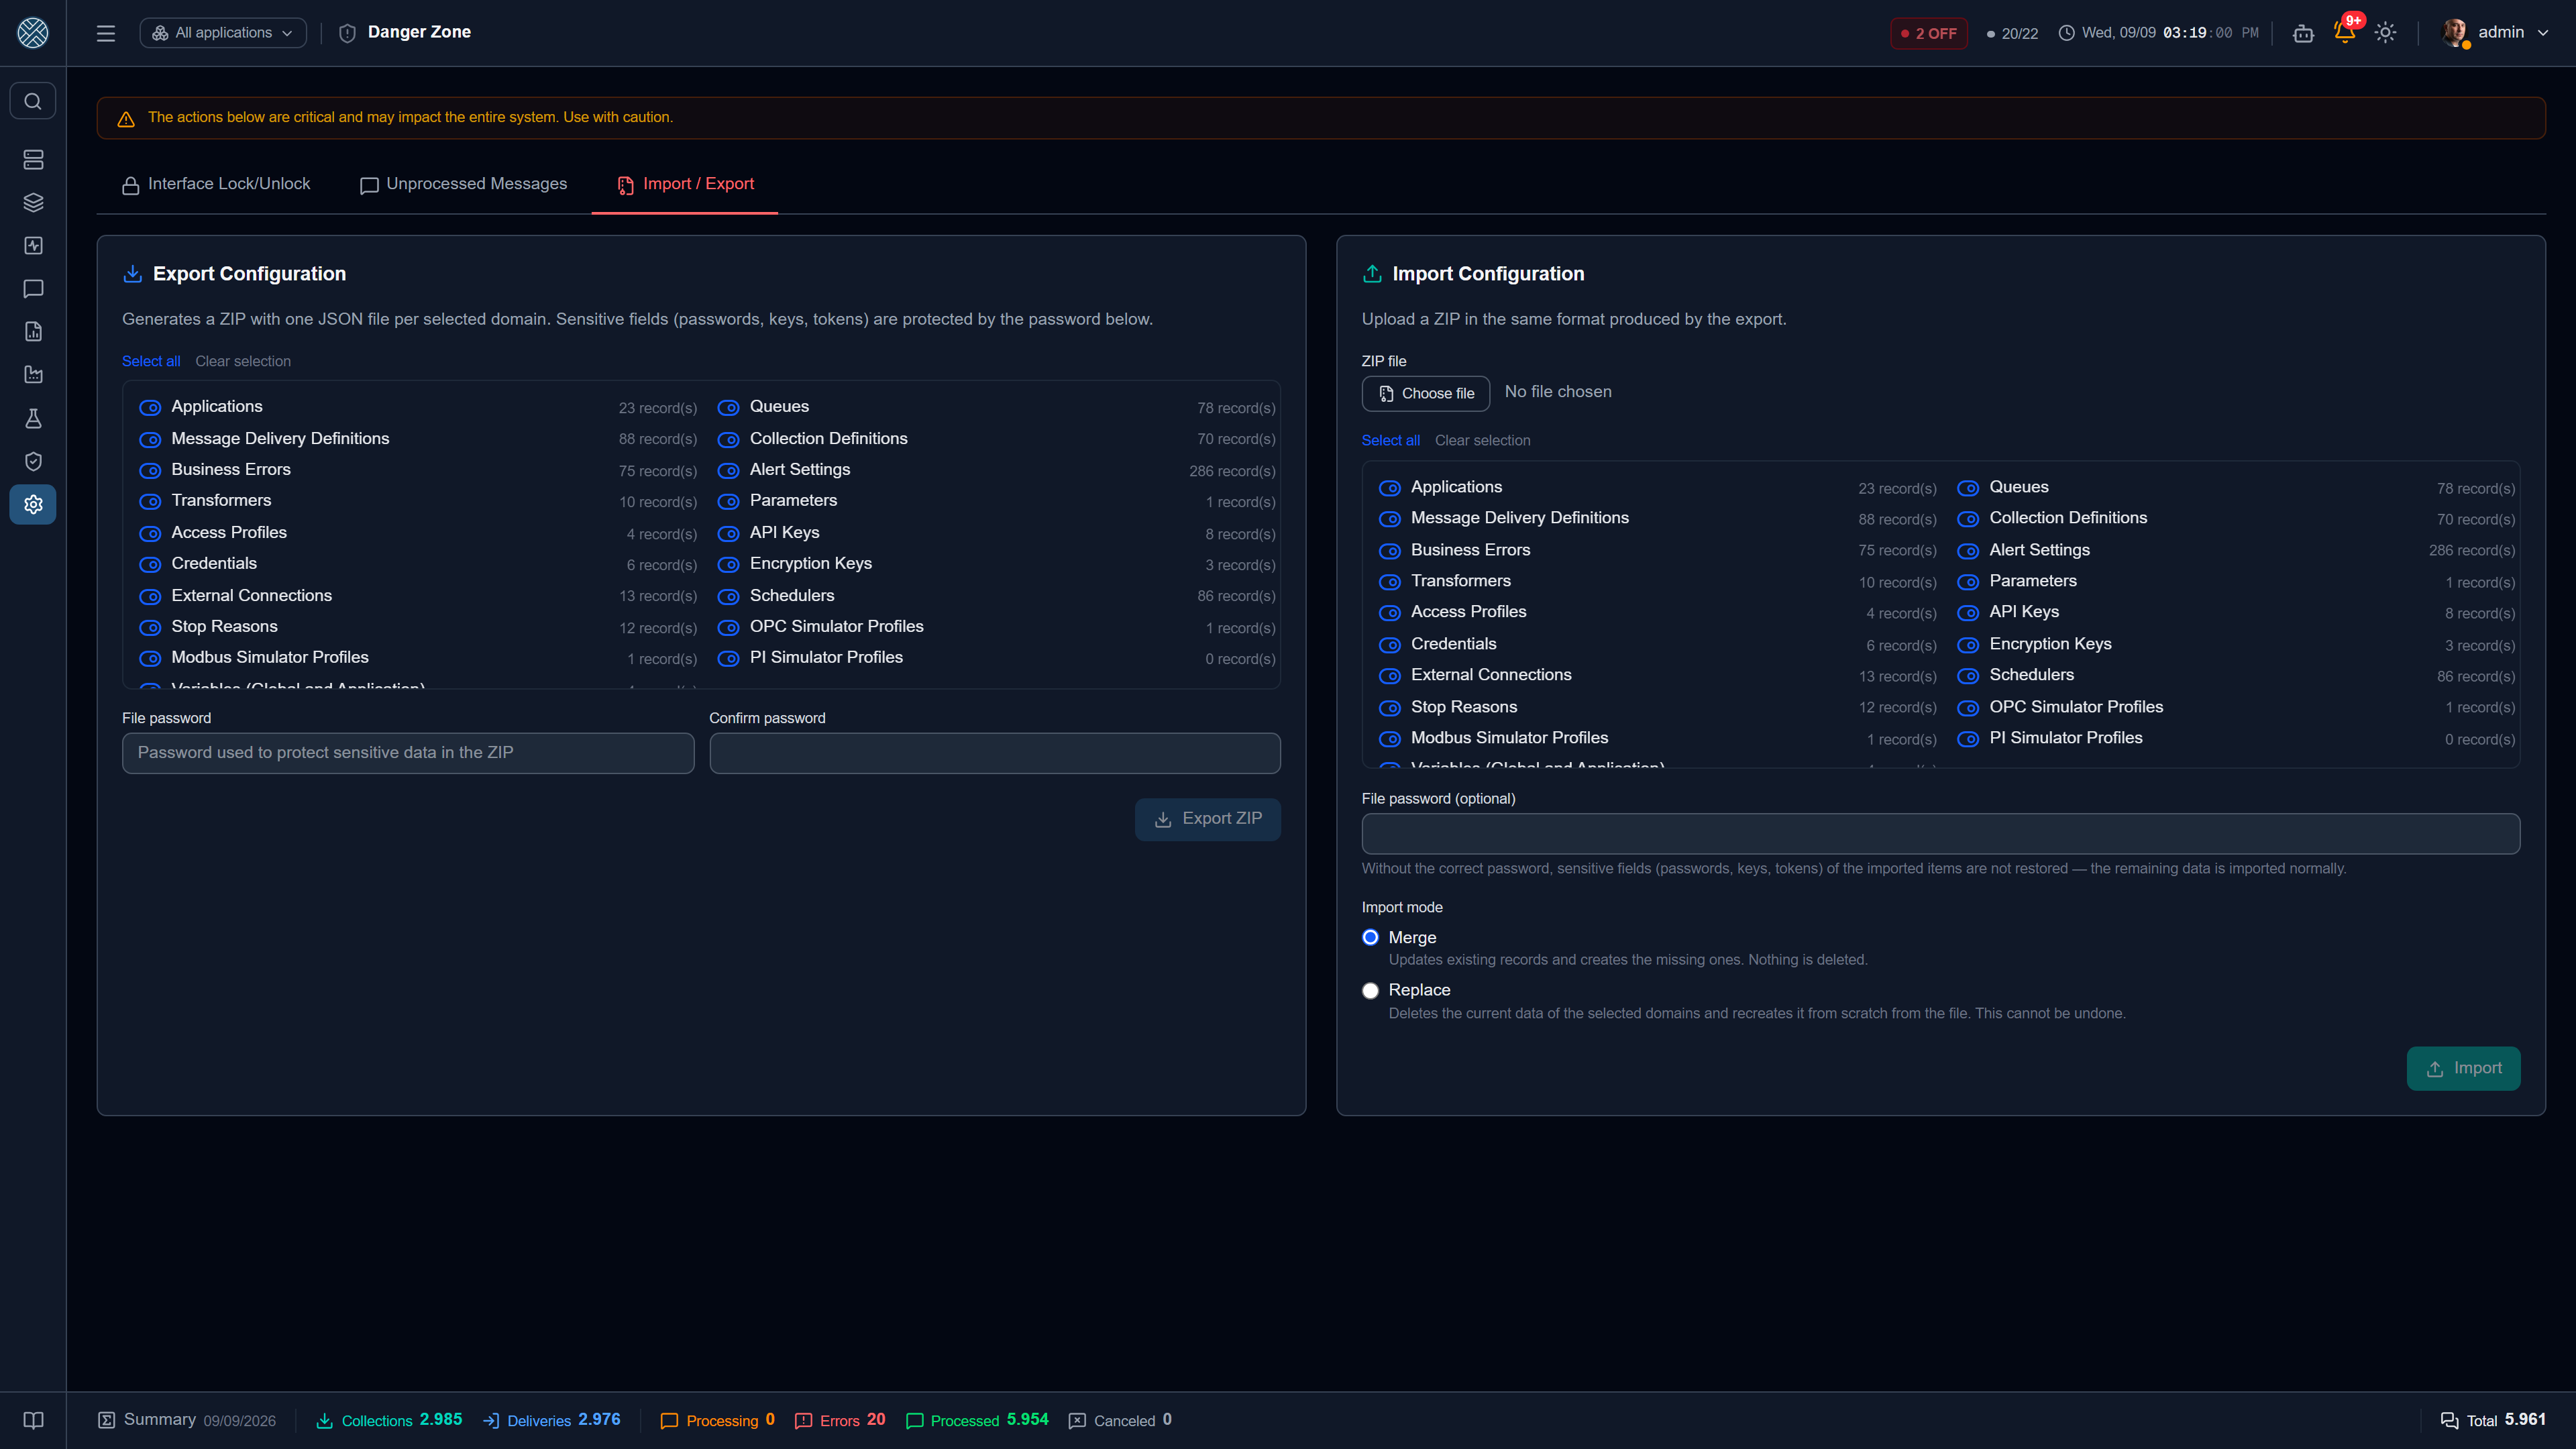Open the report document sidebar icon

(33, 332)
